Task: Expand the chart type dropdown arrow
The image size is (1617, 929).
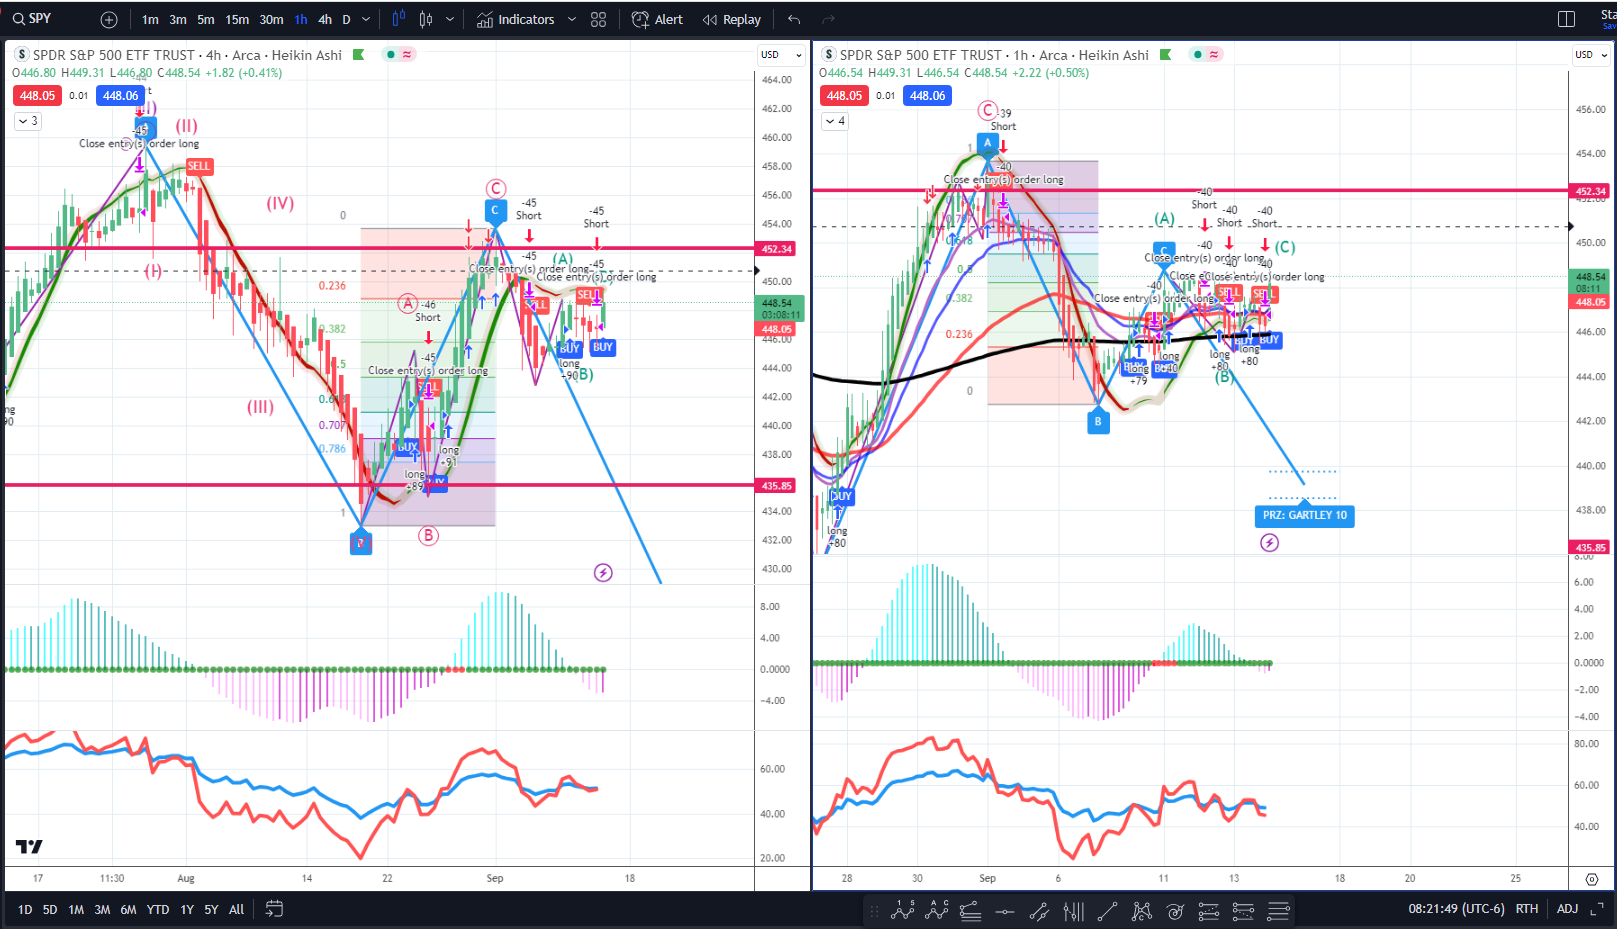Action: pyautogui.click(x=450, y=20)
